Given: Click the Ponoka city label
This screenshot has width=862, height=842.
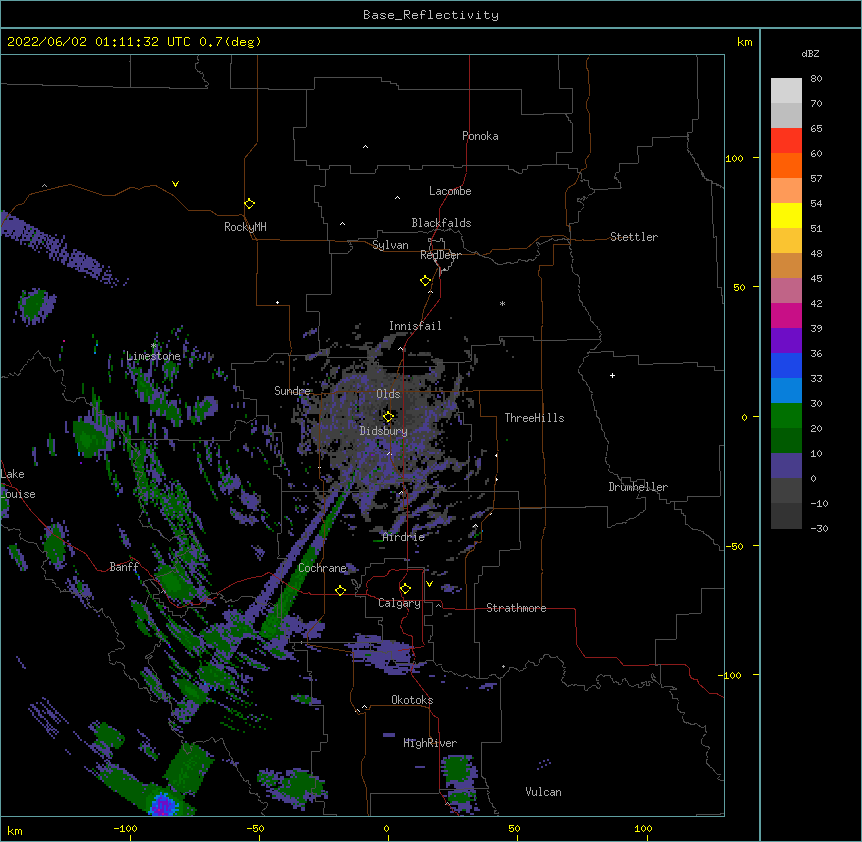Looking at the screenshot, I should point(480,136).
